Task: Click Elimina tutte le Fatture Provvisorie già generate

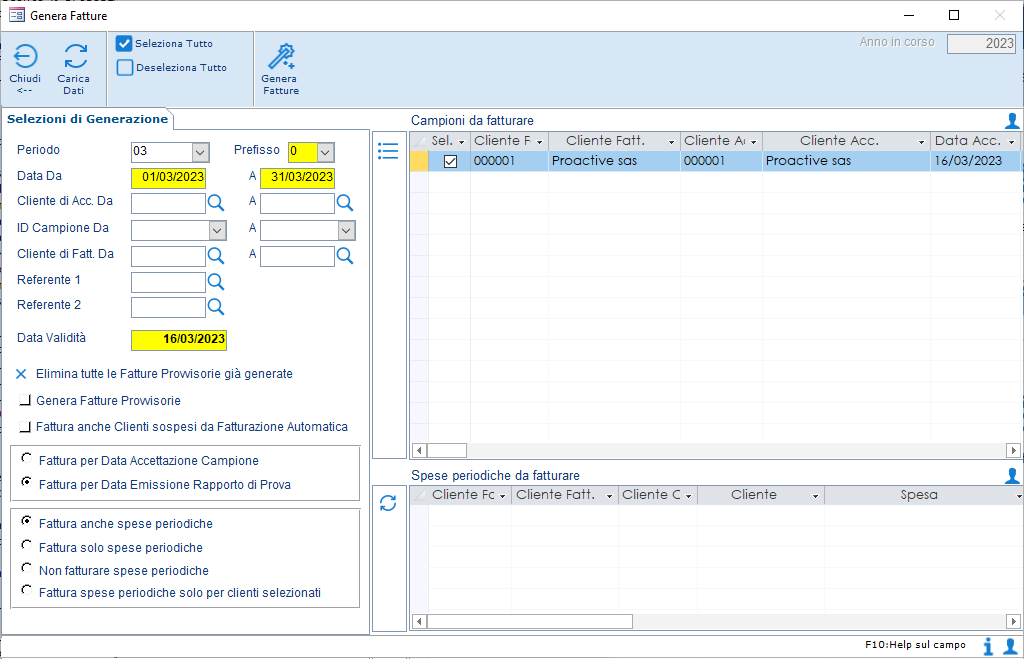Action: click(x=164, y=374)
